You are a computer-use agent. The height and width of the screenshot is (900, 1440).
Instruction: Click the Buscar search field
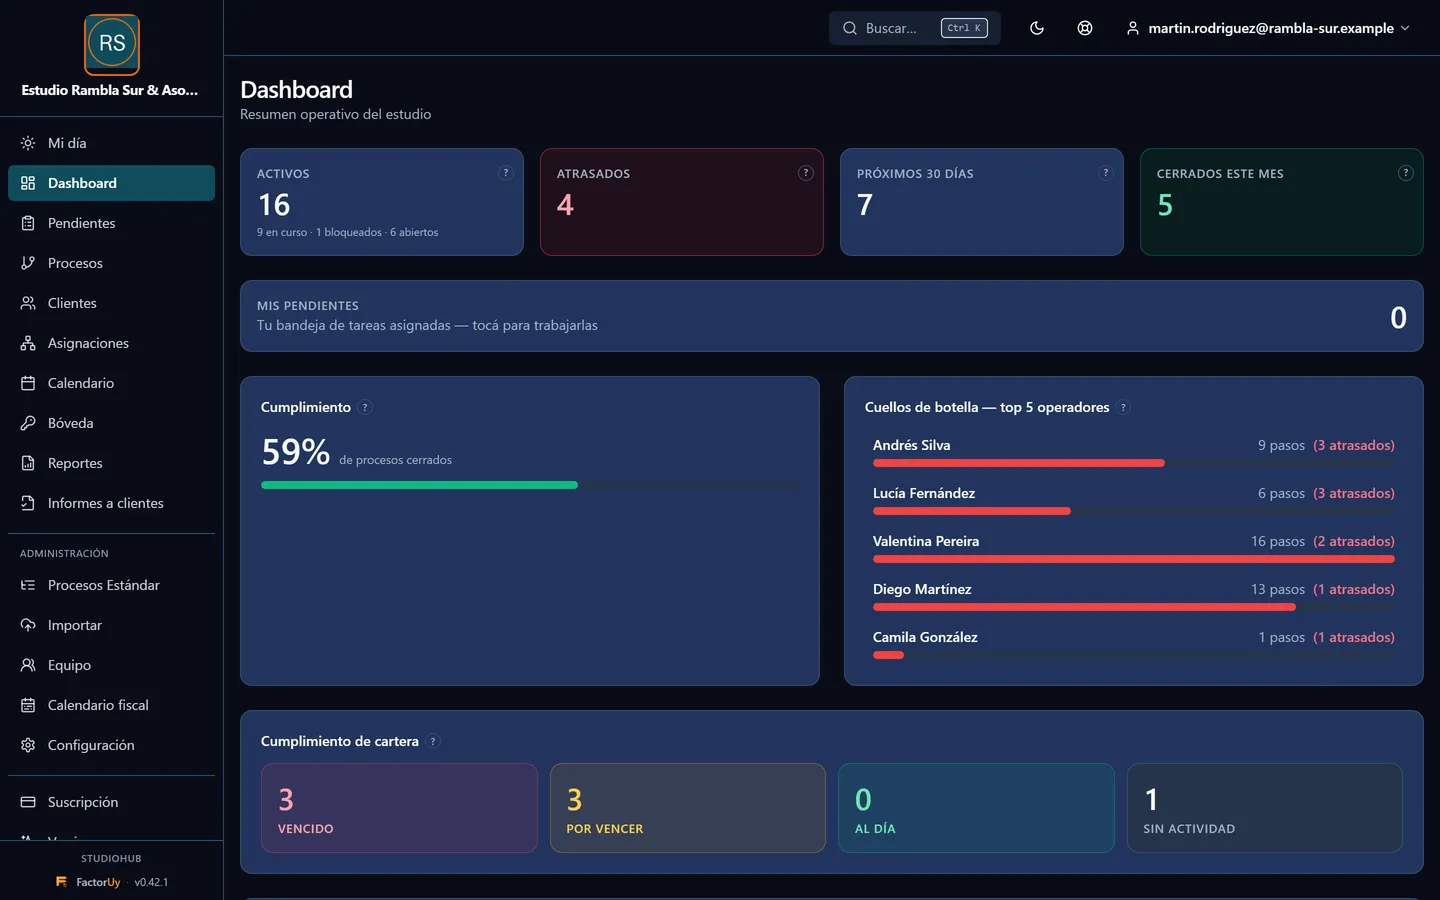(915, 28)
